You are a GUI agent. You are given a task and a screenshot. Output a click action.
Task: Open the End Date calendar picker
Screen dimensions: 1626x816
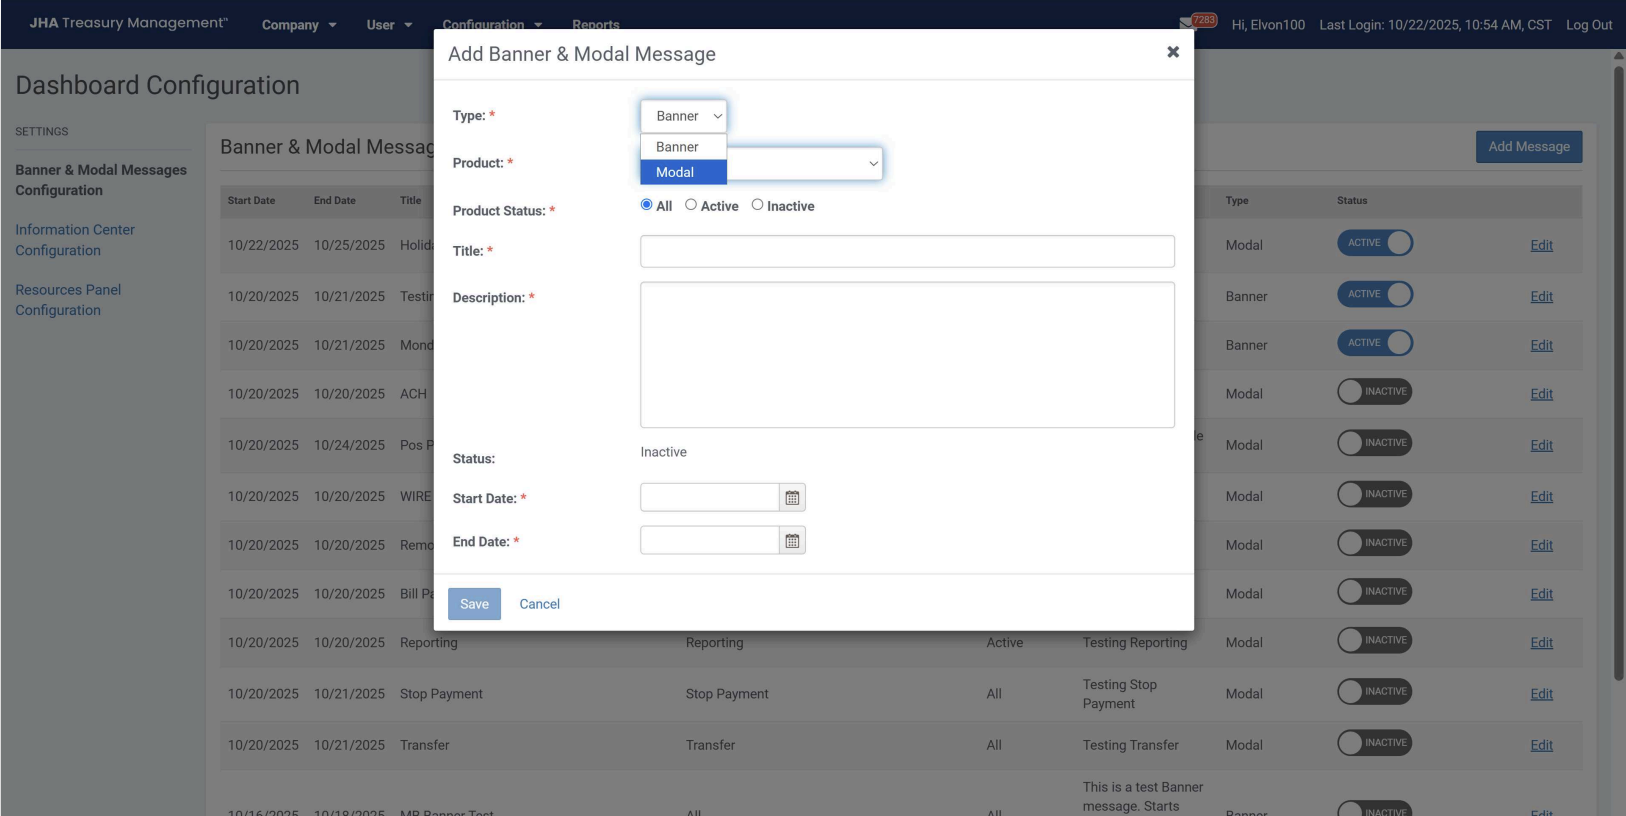pos(792,541)
